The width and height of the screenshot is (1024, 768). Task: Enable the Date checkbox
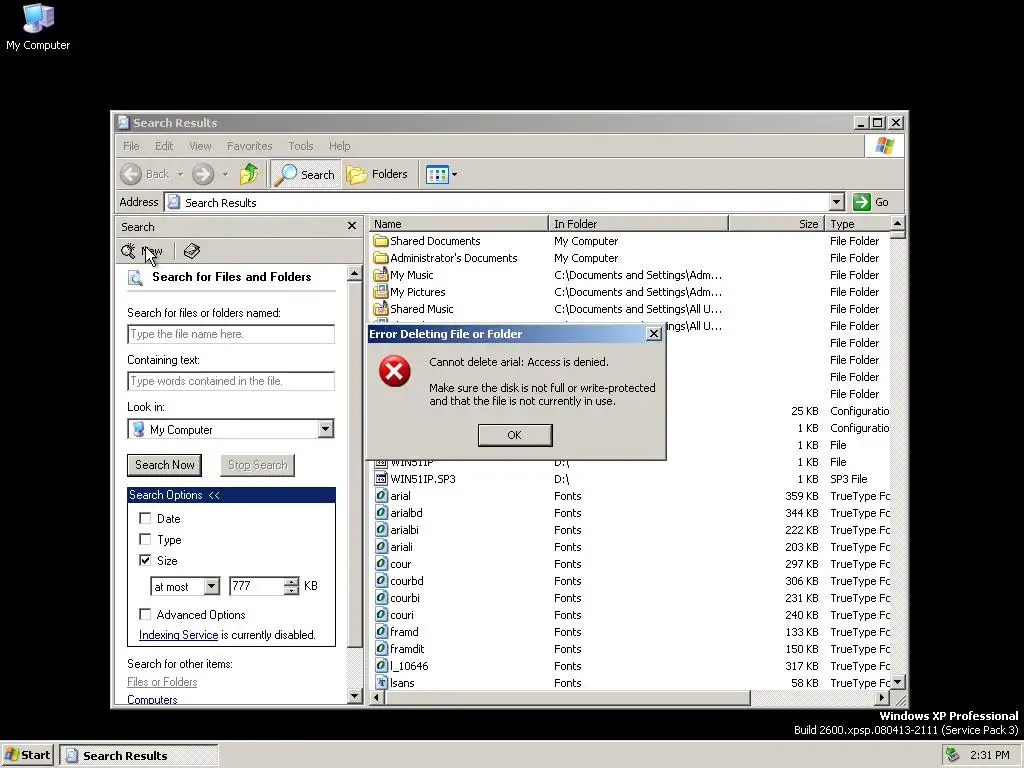point(145,519)
